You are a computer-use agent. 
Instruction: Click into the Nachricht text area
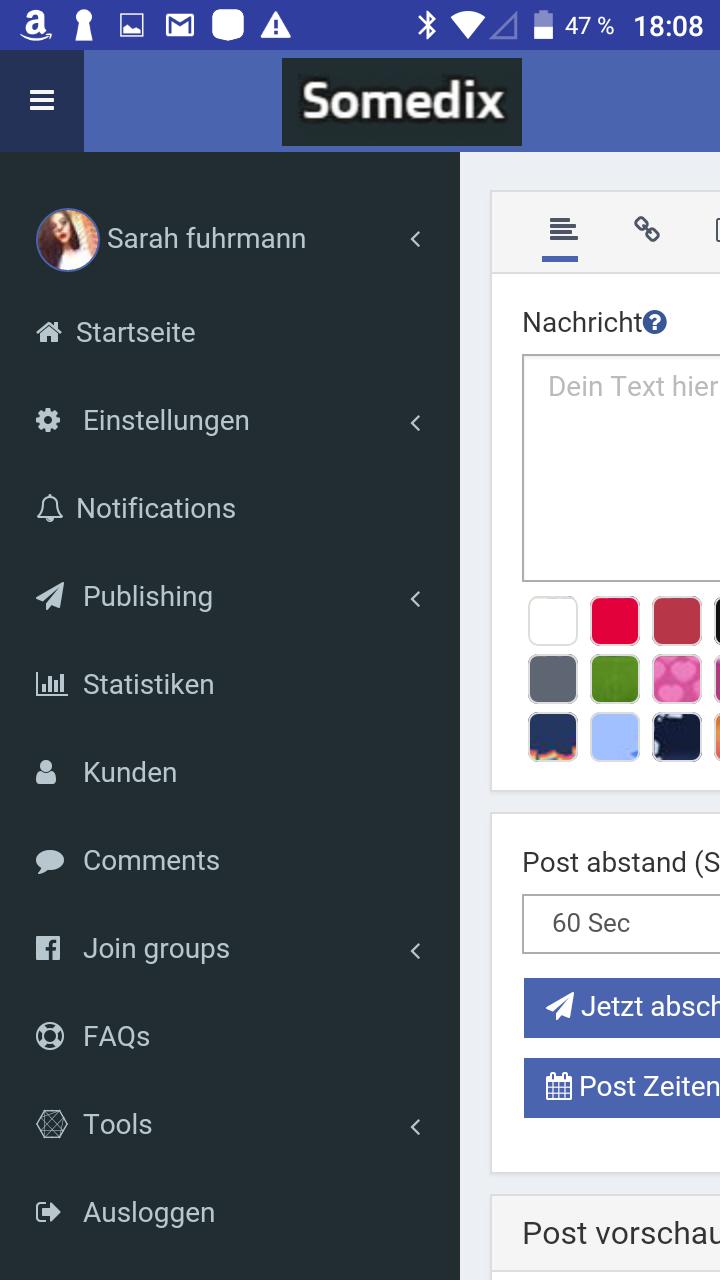coord(621,468)
